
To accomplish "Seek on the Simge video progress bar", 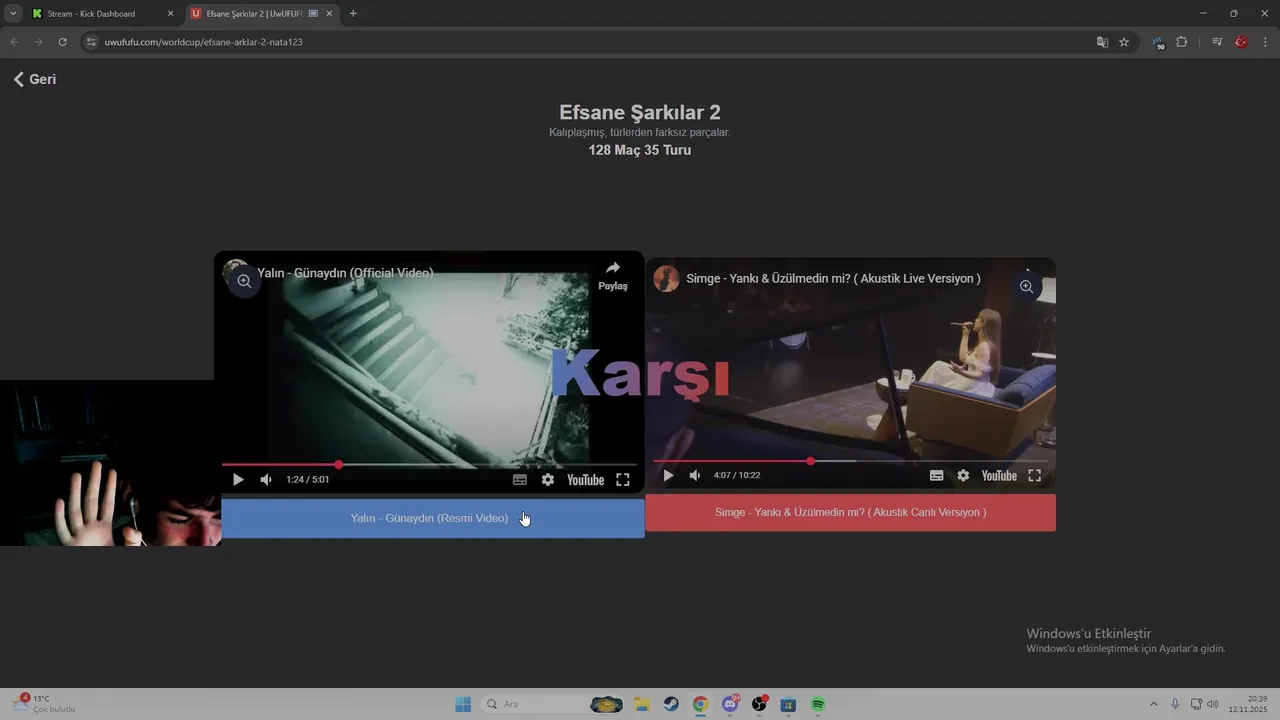I will coord(850,461).
